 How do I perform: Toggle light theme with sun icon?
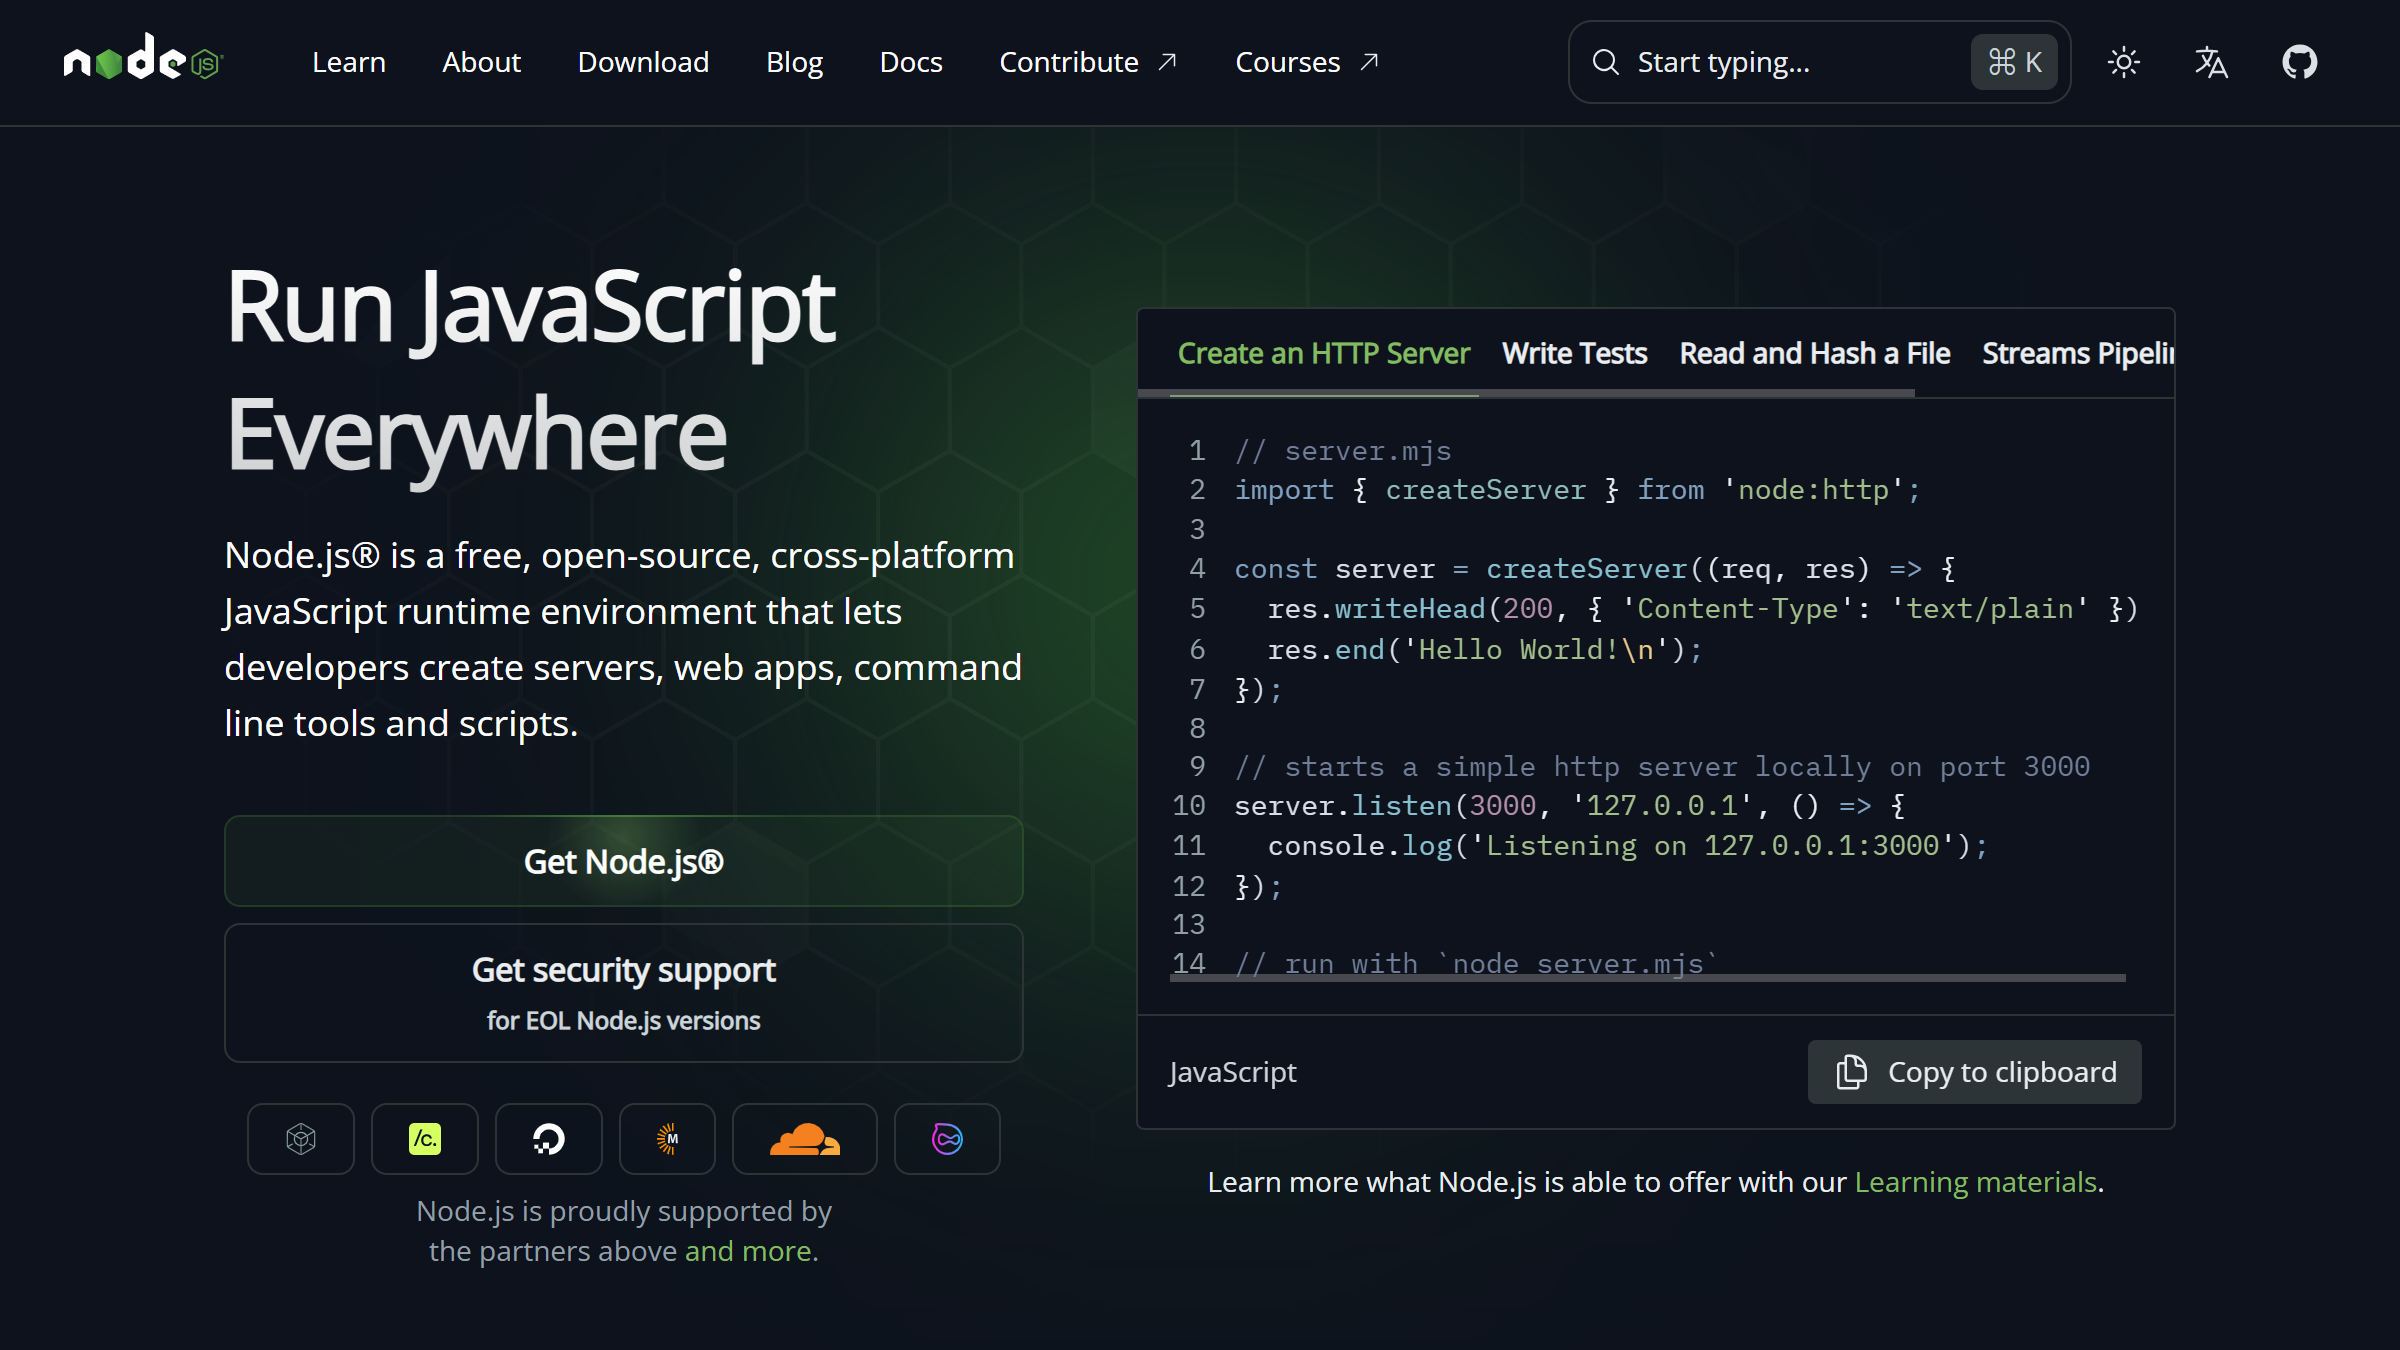(x=2123, y=62)
